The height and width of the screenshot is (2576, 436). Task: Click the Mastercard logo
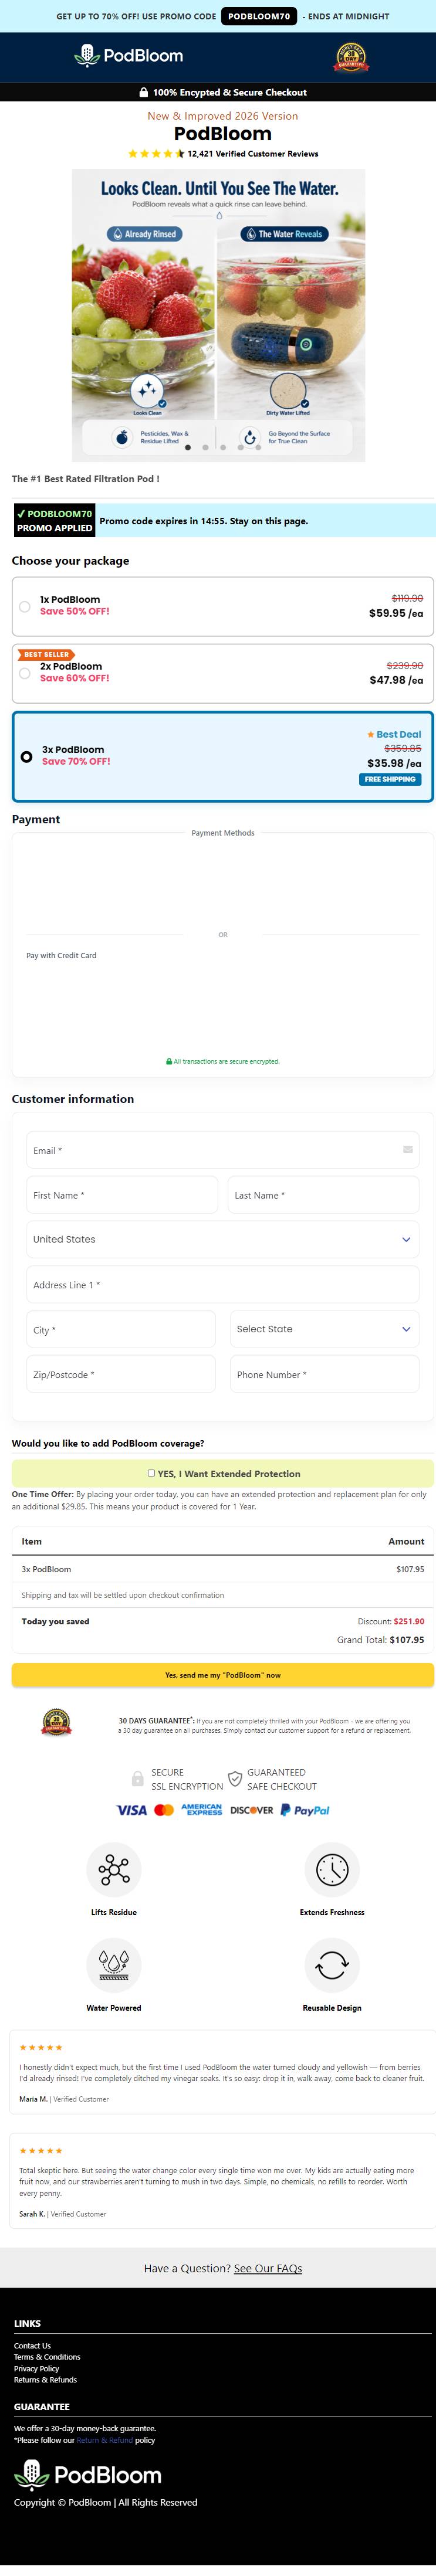pos(164,1810)
